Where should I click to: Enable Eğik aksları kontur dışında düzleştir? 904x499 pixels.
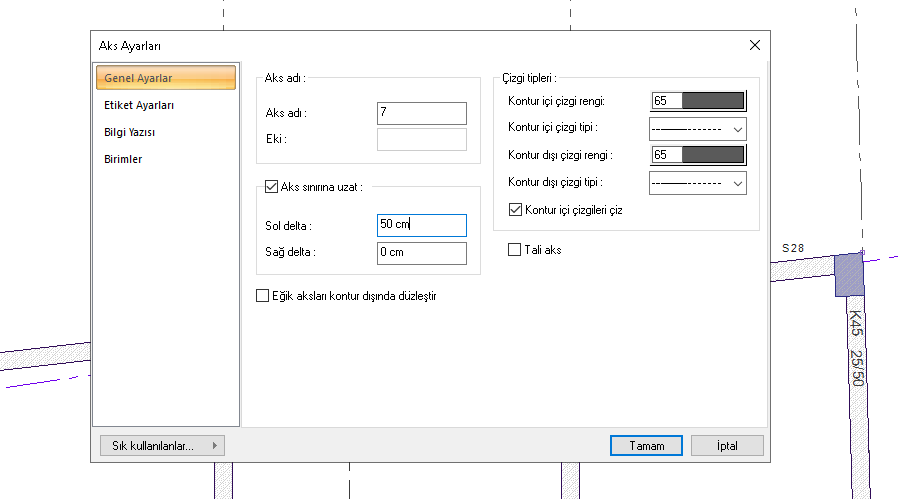(262, 296)
